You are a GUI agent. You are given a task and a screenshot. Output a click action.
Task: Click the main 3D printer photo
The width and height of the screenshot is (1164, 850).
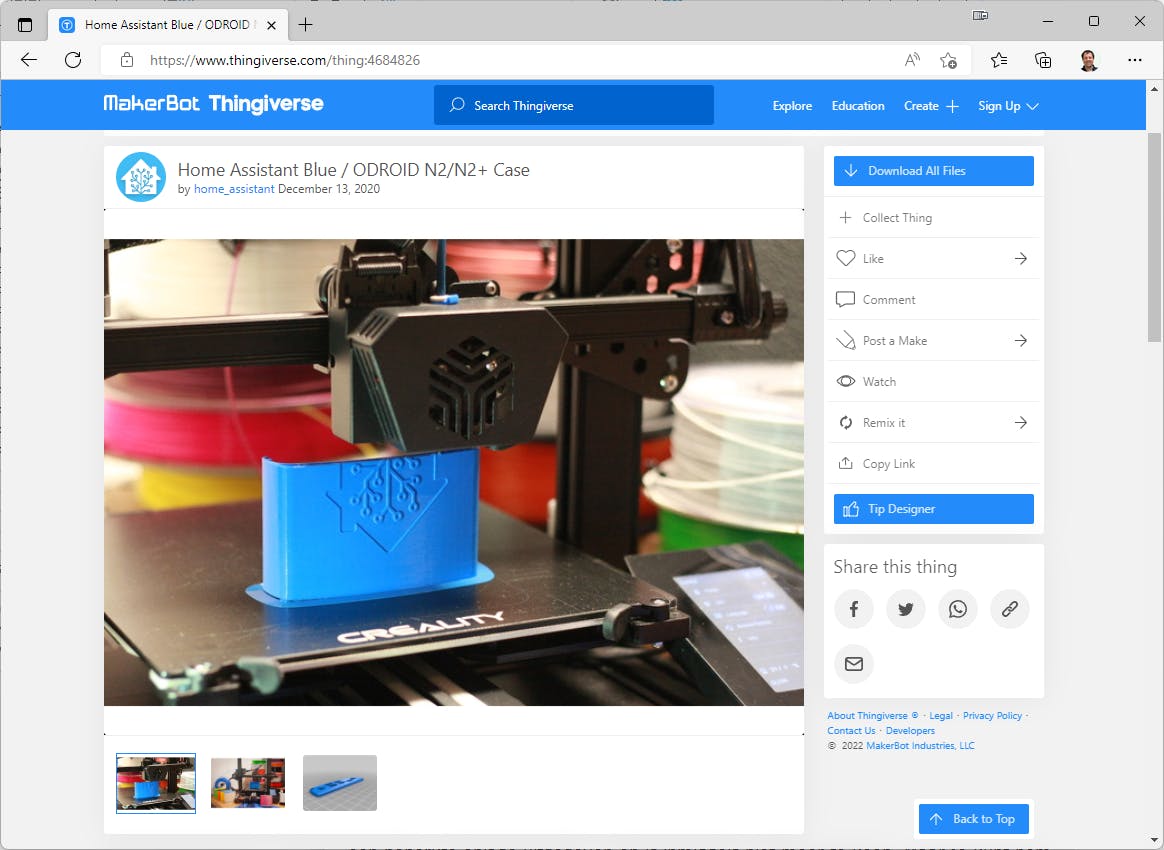point(454,472)
